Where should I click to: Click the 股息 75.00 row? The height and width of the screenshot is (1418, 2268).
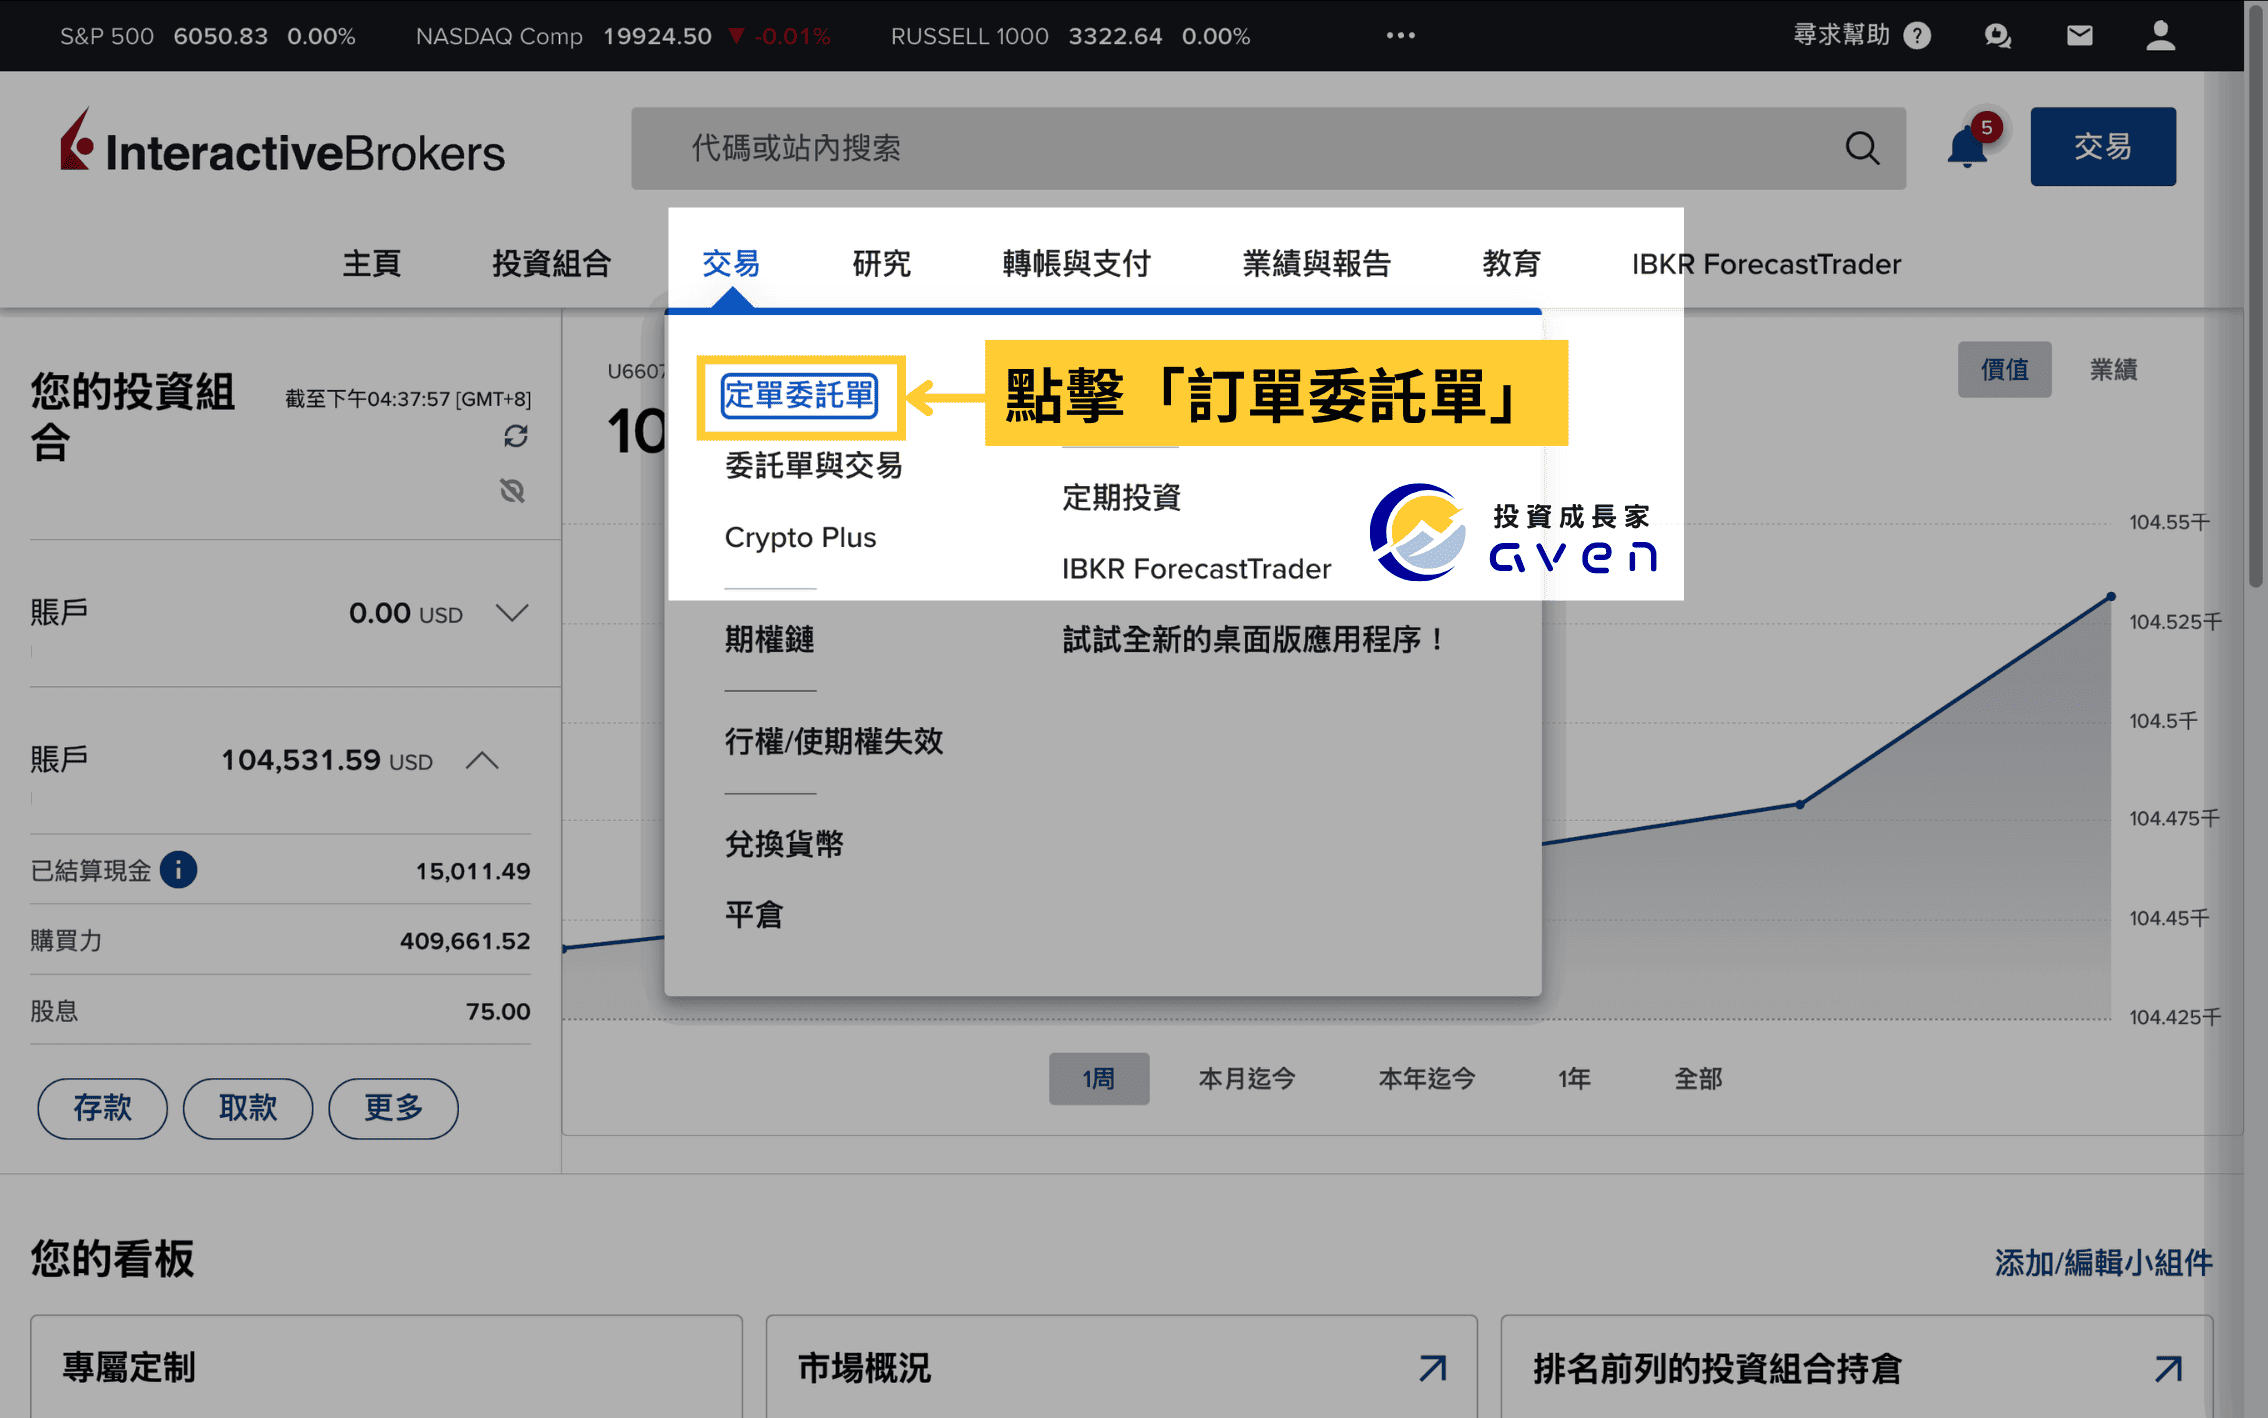[x=280, y=1010]
